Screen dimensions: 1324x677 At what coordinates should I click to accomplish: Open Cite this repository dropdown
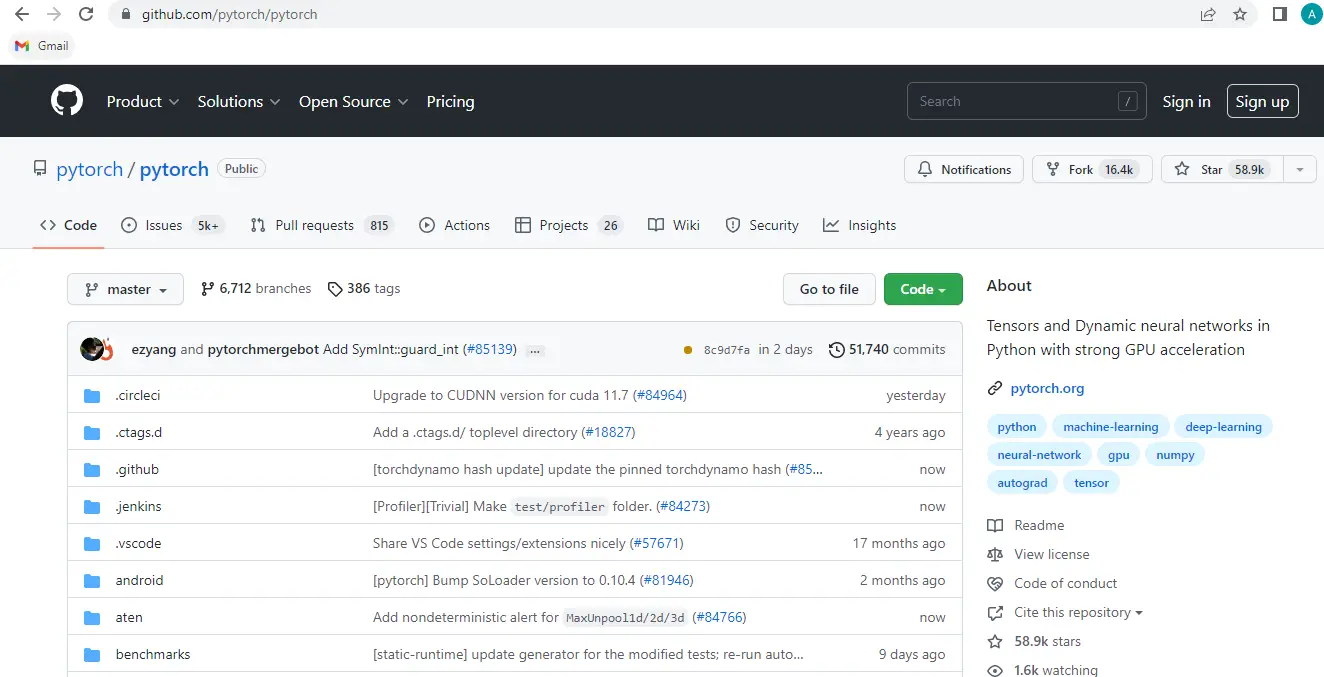pos(1078,612)
